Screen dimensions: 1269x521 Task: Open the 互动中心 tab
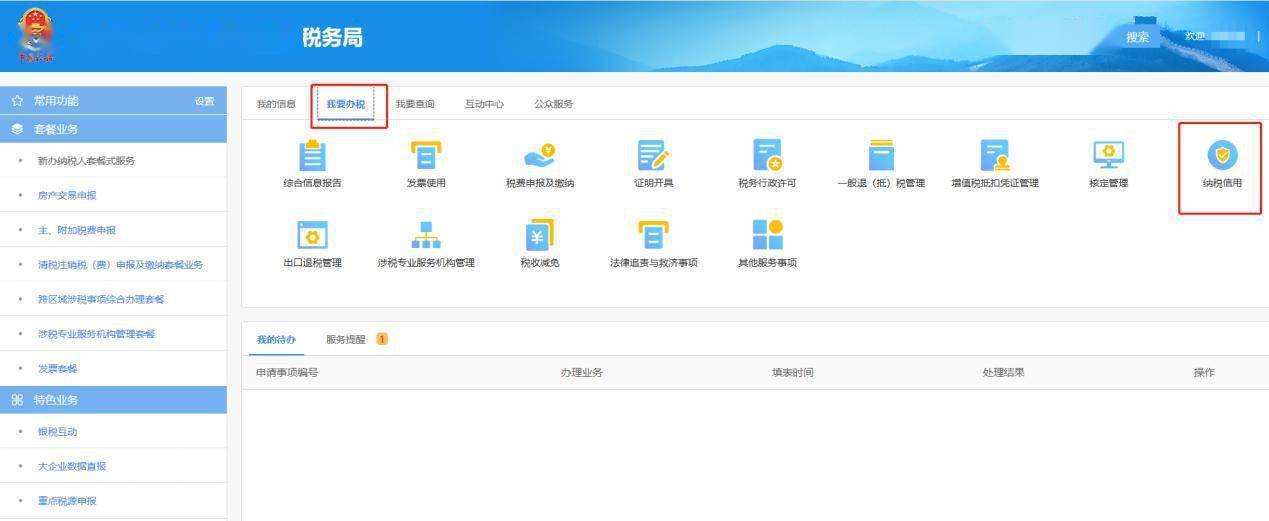coord(484,104)
